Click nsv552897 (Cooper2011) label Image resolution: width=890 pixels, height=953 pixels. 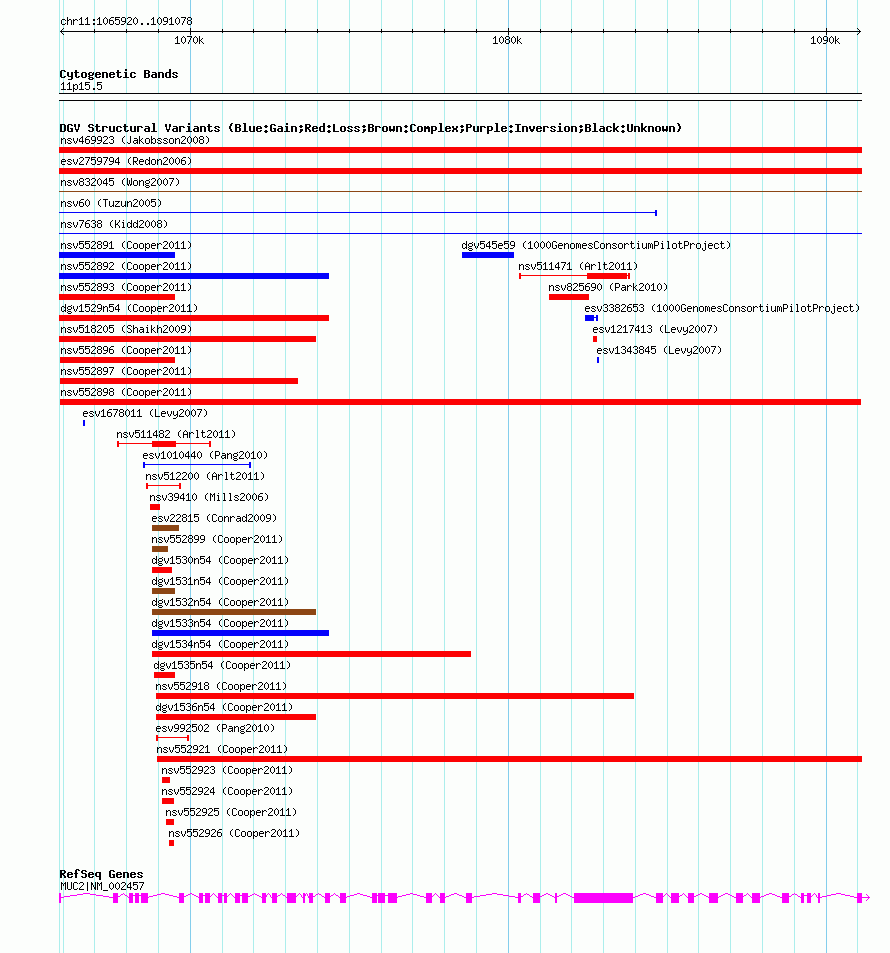click(x=126, y=371)
